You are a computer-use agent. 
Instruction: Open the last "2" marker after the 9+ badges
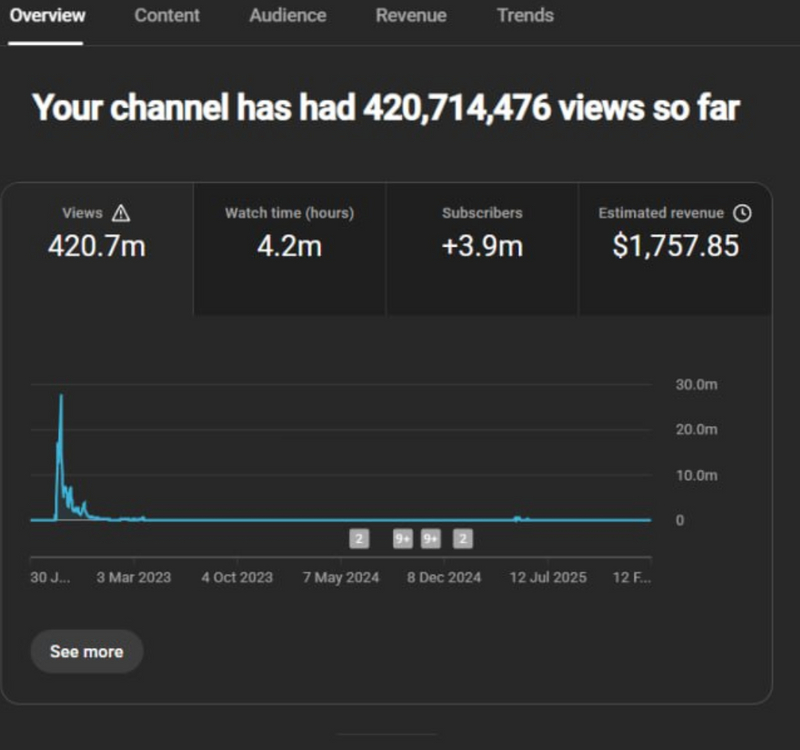(x=462, y=539)
